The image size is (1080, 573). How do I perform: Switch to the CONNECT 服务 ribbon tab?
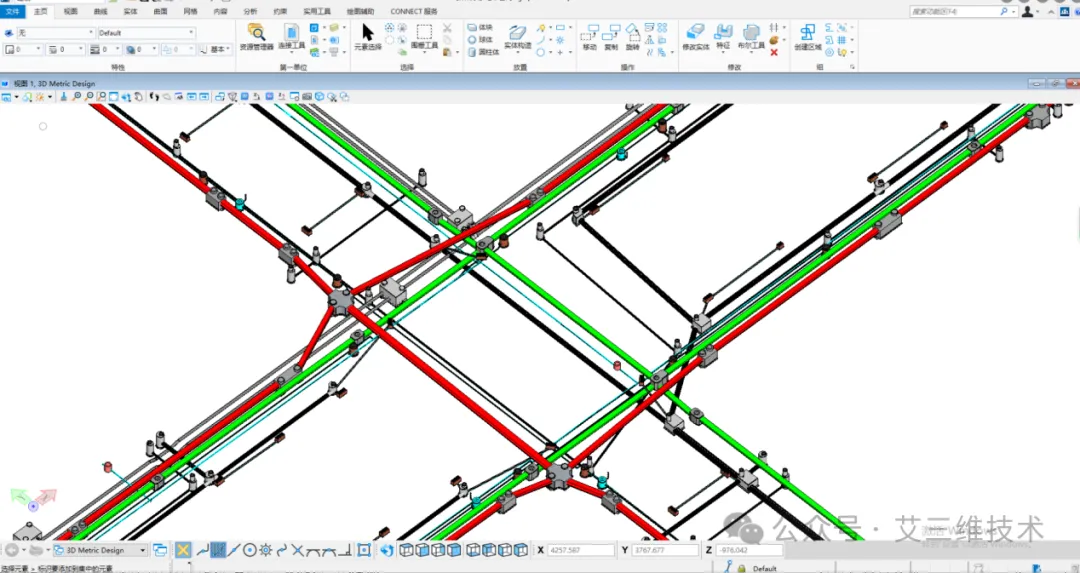414,12
